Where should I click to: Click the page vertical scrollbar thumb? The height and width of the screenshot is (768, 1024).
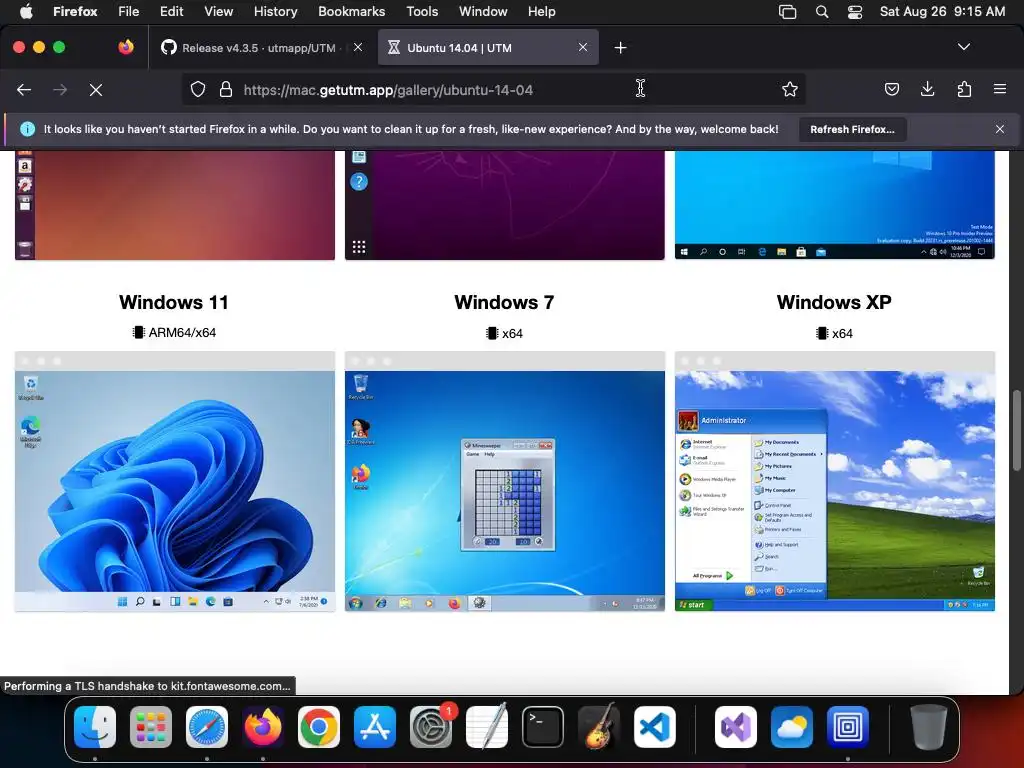1017,430
